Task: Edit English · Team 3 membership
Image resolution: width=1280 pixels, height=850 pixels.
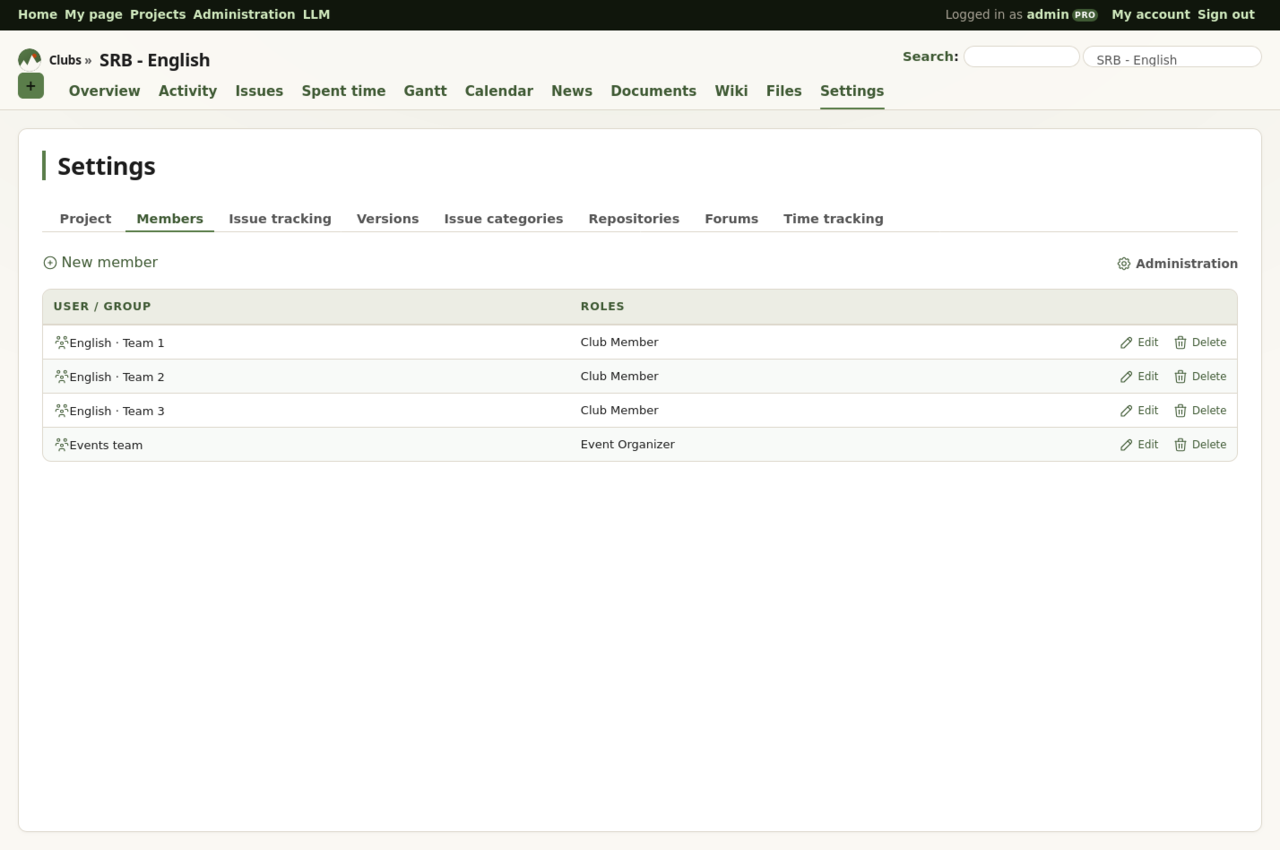Action: click(x=1139, y=410)
